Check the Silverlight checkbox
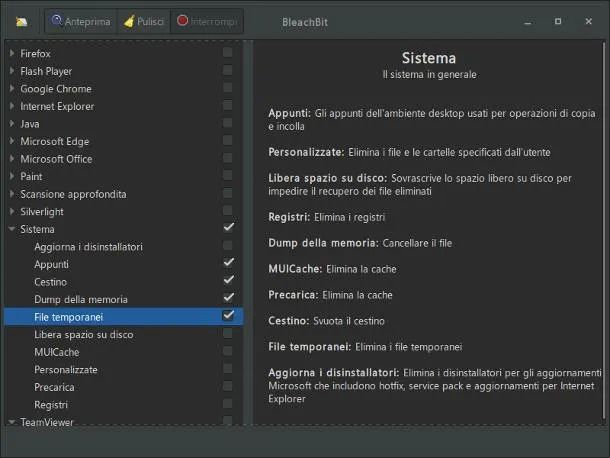The height and width of the screenshot is (458, 610). (228, 211)
